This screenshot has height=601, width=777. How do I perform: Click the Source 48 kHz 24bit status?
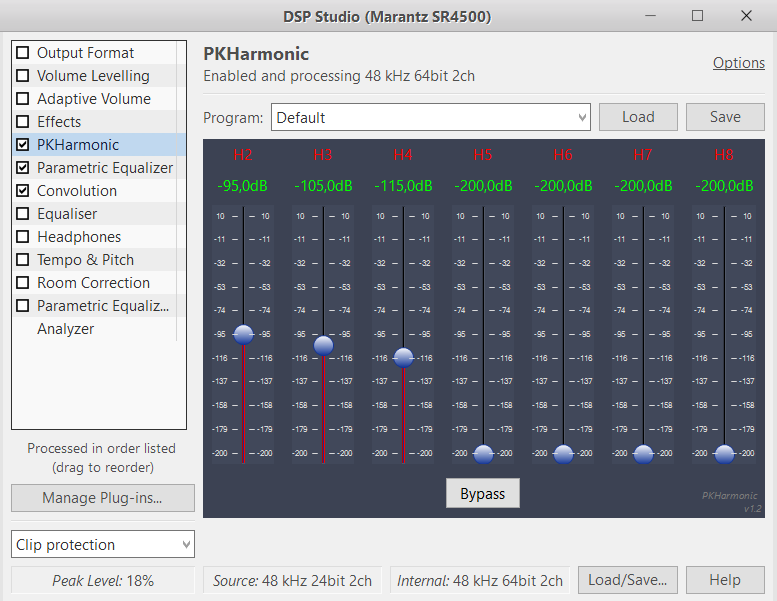(x=292, y=580)
